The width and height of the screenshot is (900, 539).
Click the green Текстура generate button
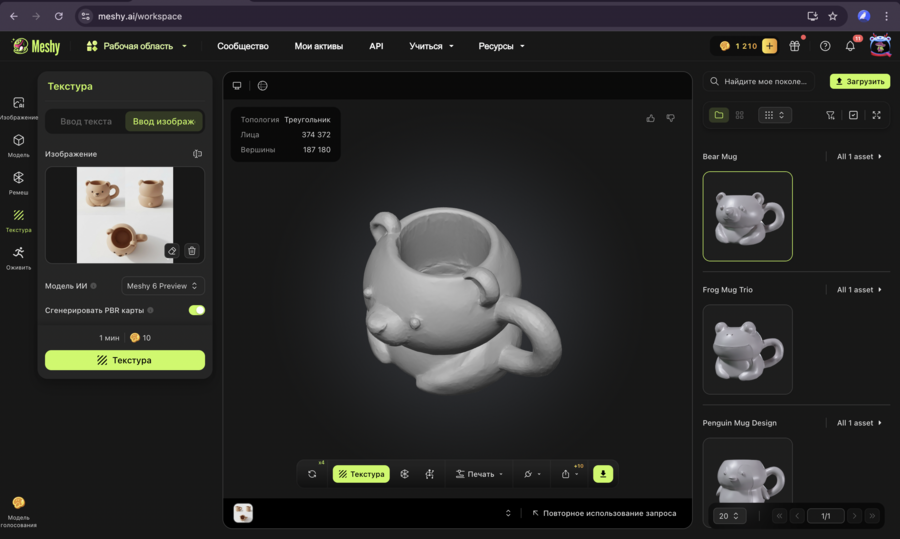coord(125,360)
